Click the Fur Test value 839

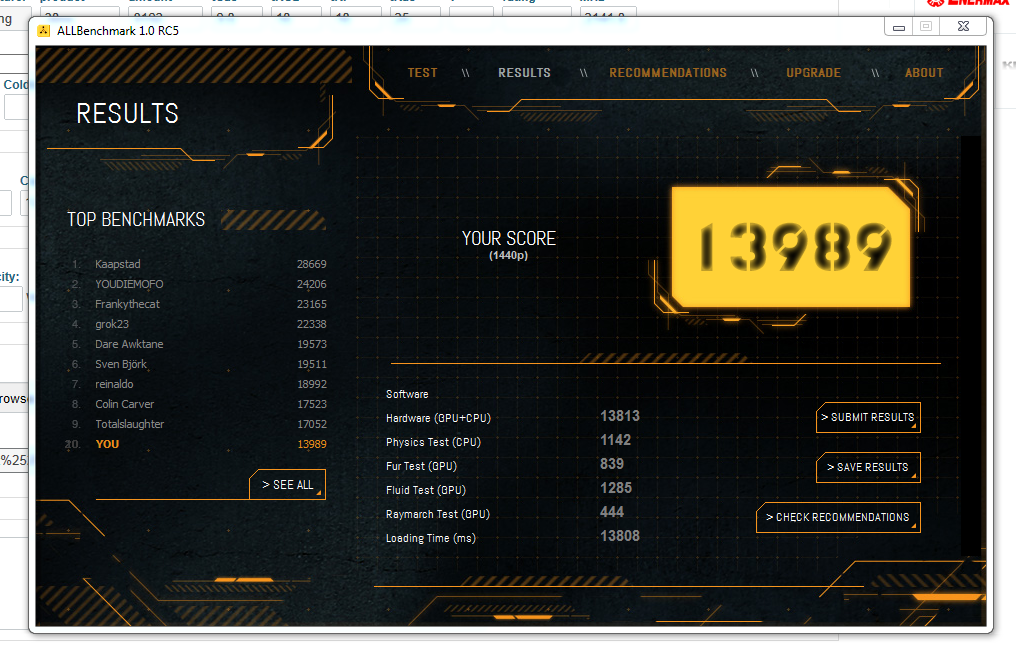click(612, 464)
